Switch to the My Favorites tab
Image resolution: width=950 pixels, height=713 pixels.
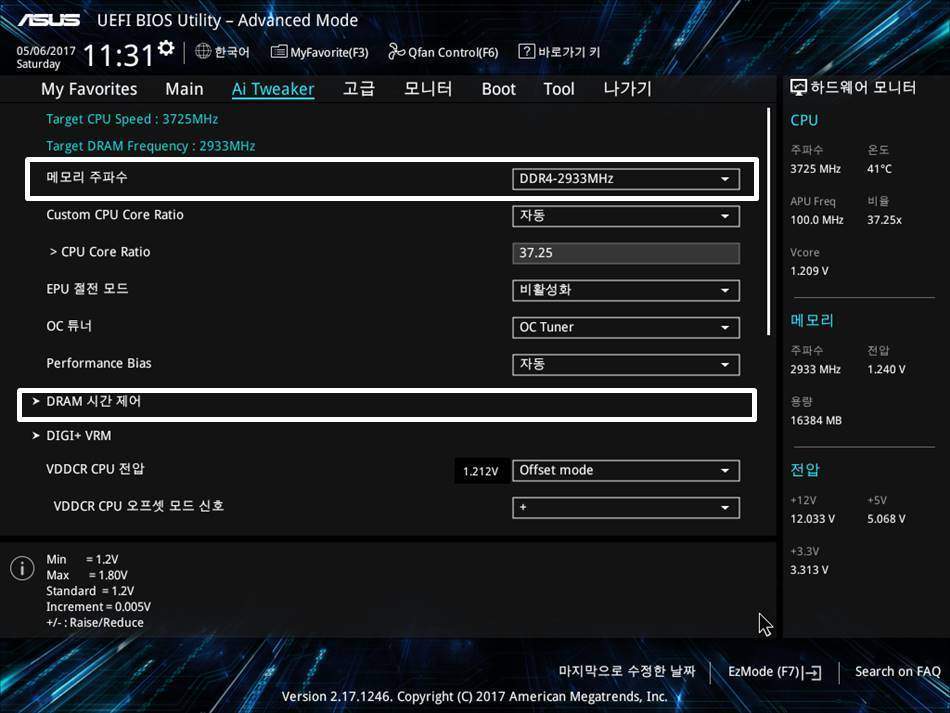[x=89, y=89]
